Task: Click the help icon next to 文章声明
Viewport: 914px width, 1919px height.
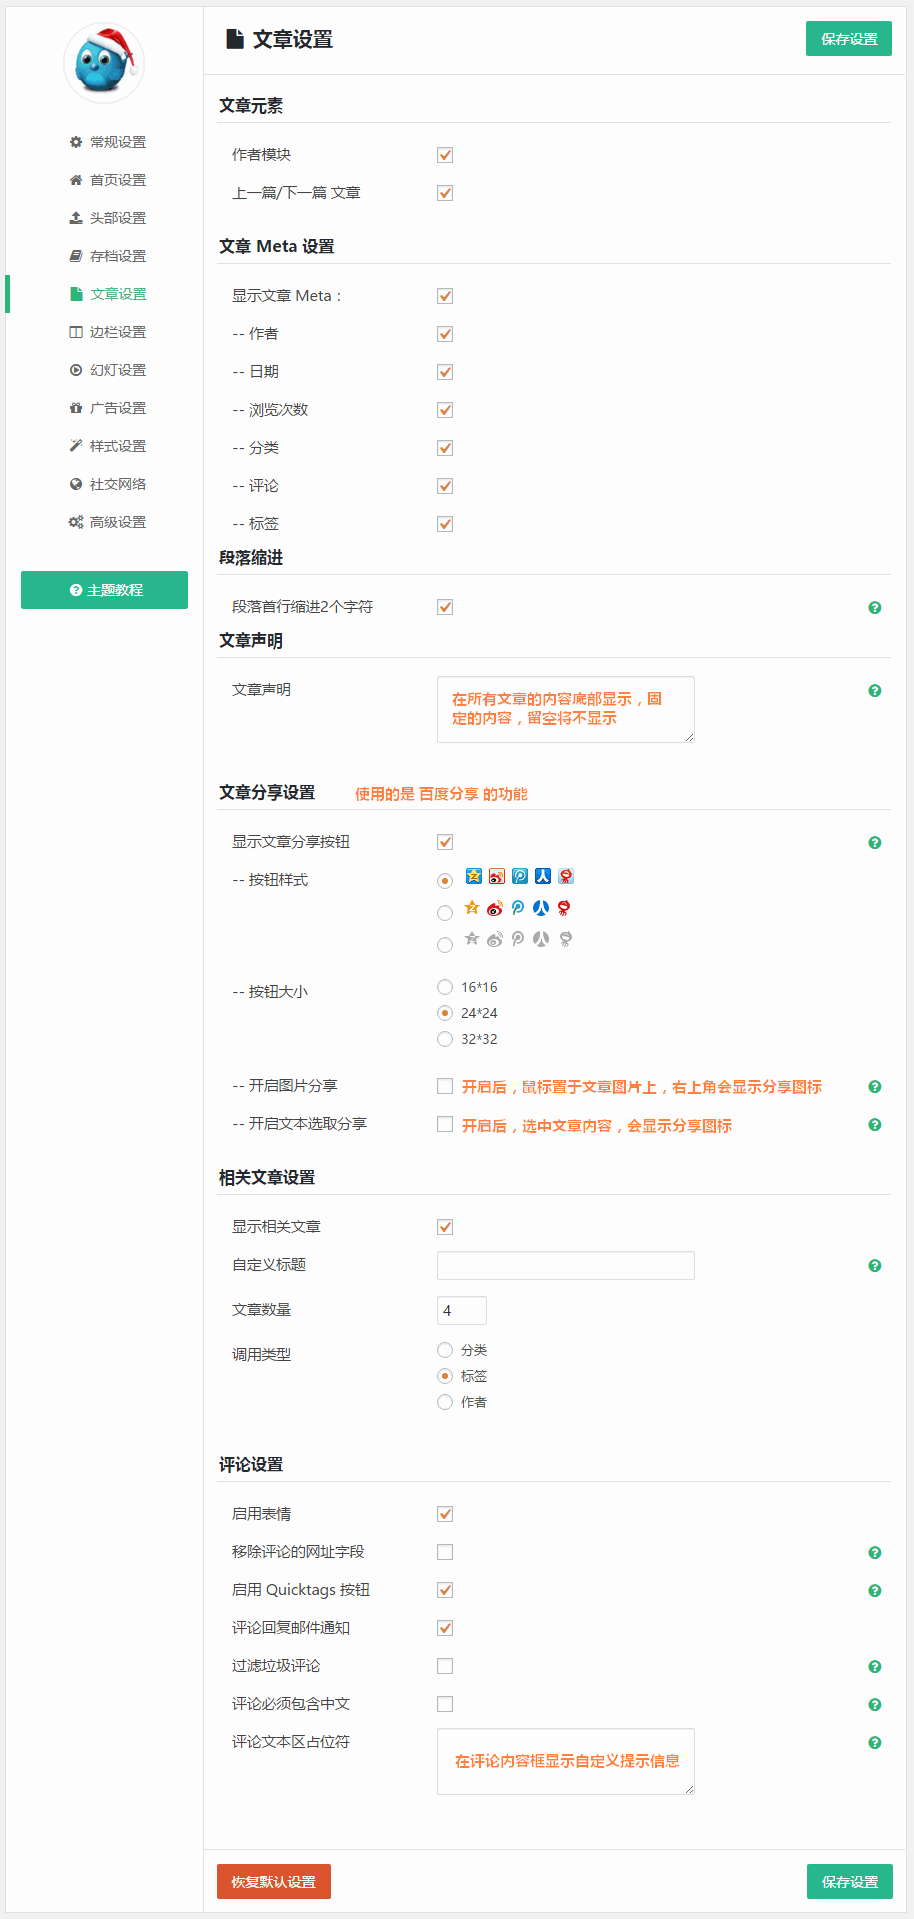Action: (875, 691)
